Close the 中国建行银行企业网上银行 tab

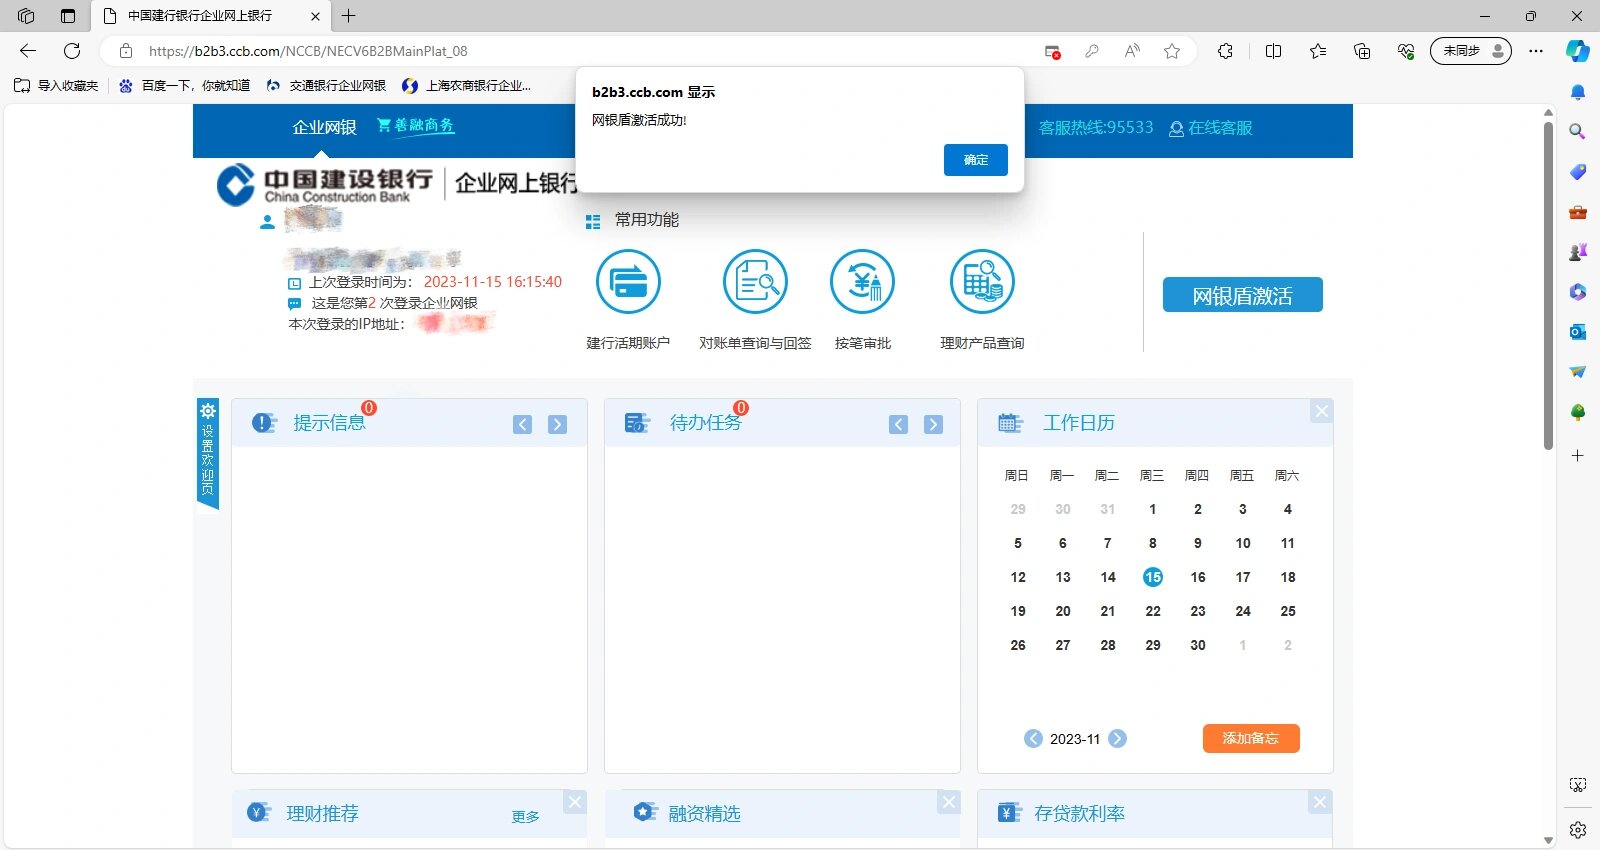[315, 16]
